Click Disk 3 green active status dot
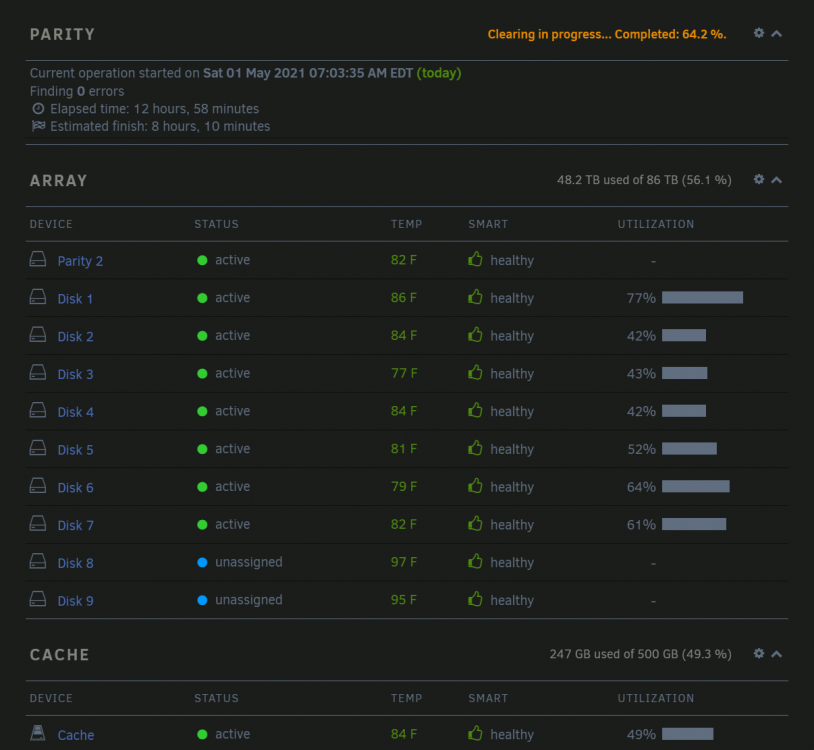814x750 pixels. coord(202,374)
